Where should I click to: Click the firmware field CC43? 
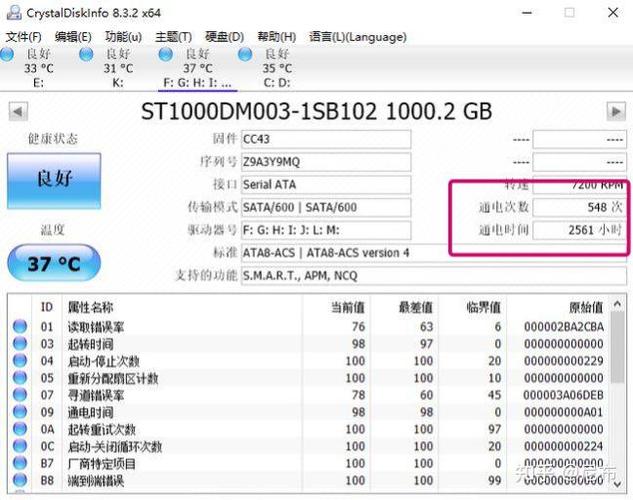tap(326, 139)
